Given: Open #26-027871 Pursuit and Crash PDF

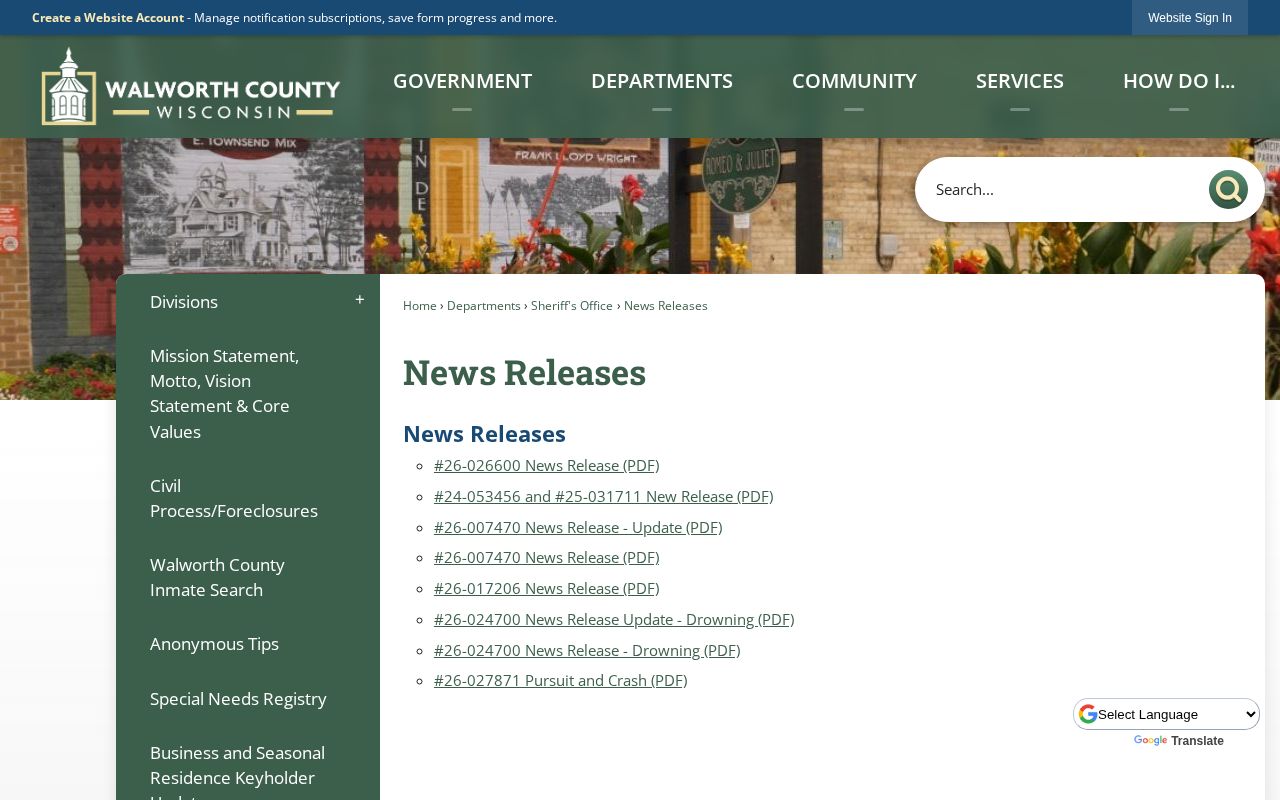Looking at the screenshot, I should coord(560,680).
